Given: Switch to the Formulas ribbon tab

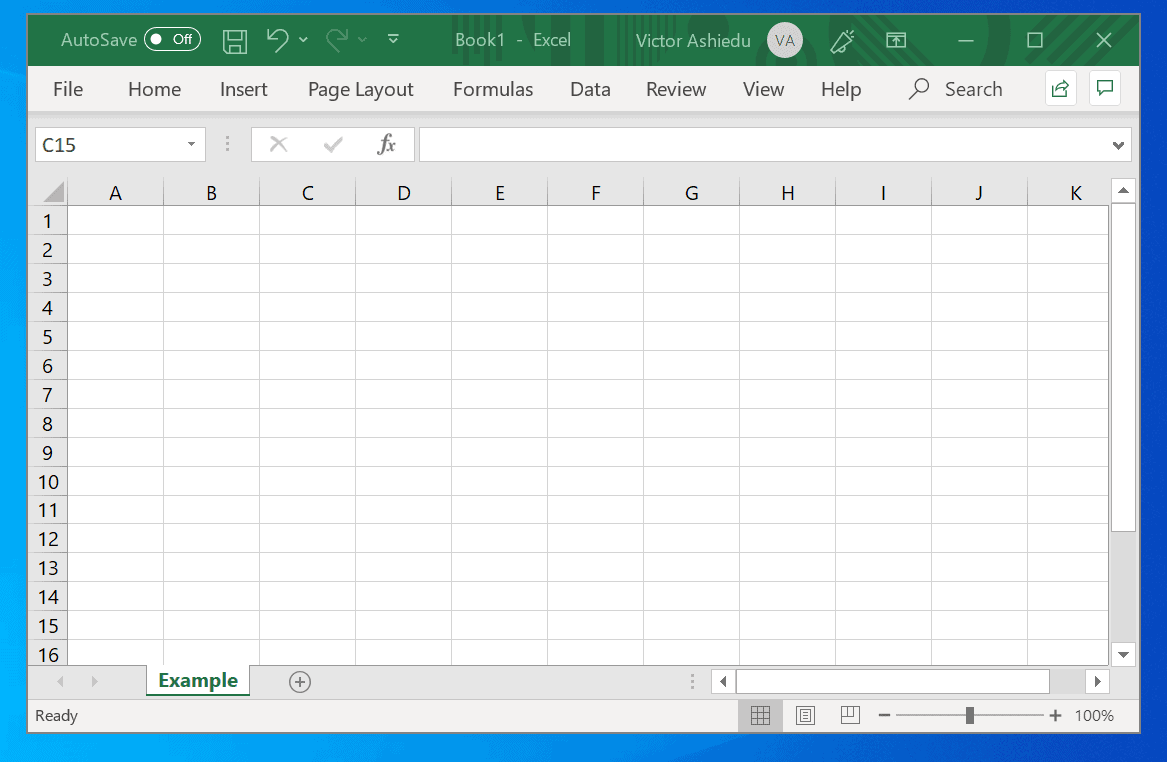Looking at the screenshot, I should point(492,89).
